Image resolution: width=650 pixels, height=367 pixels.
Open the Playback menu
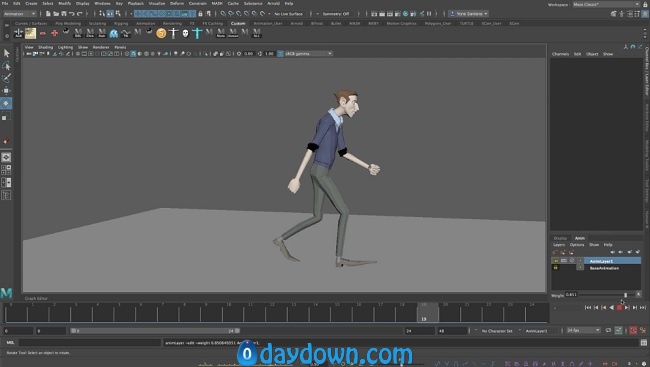tap(136, 3)
